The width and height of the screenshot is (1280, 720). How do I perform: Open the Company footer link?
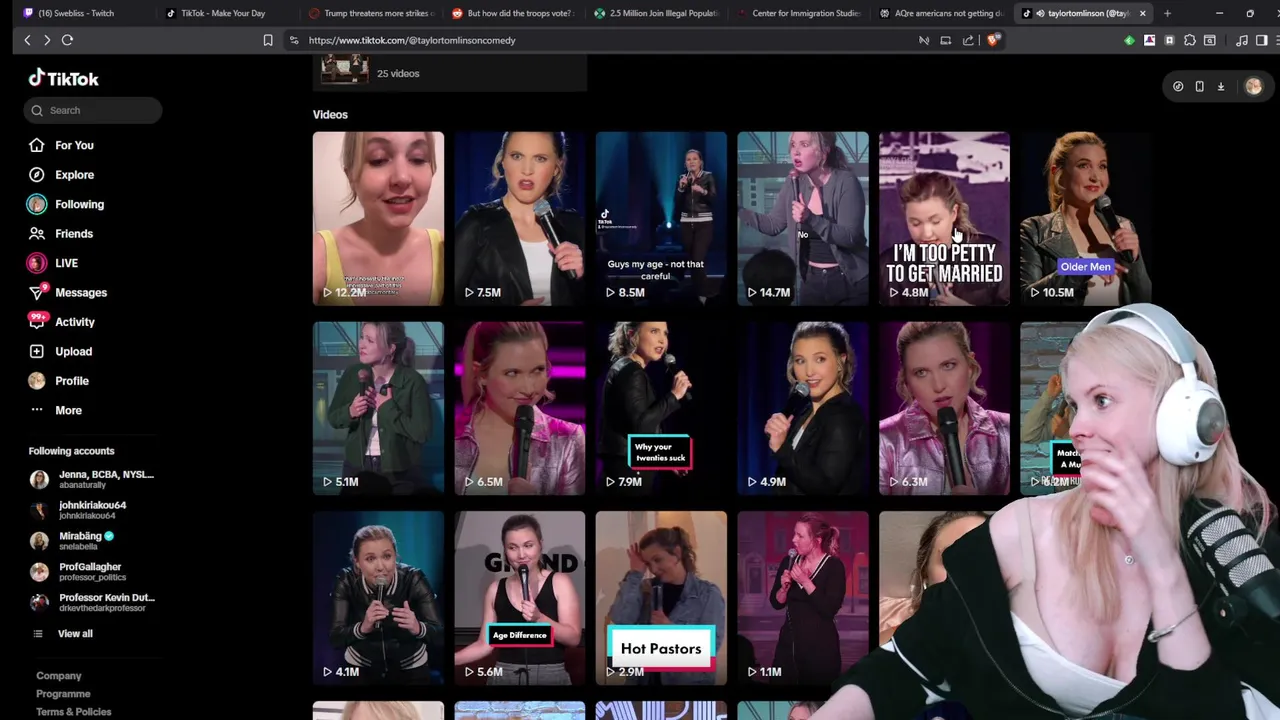coord(58,676)
